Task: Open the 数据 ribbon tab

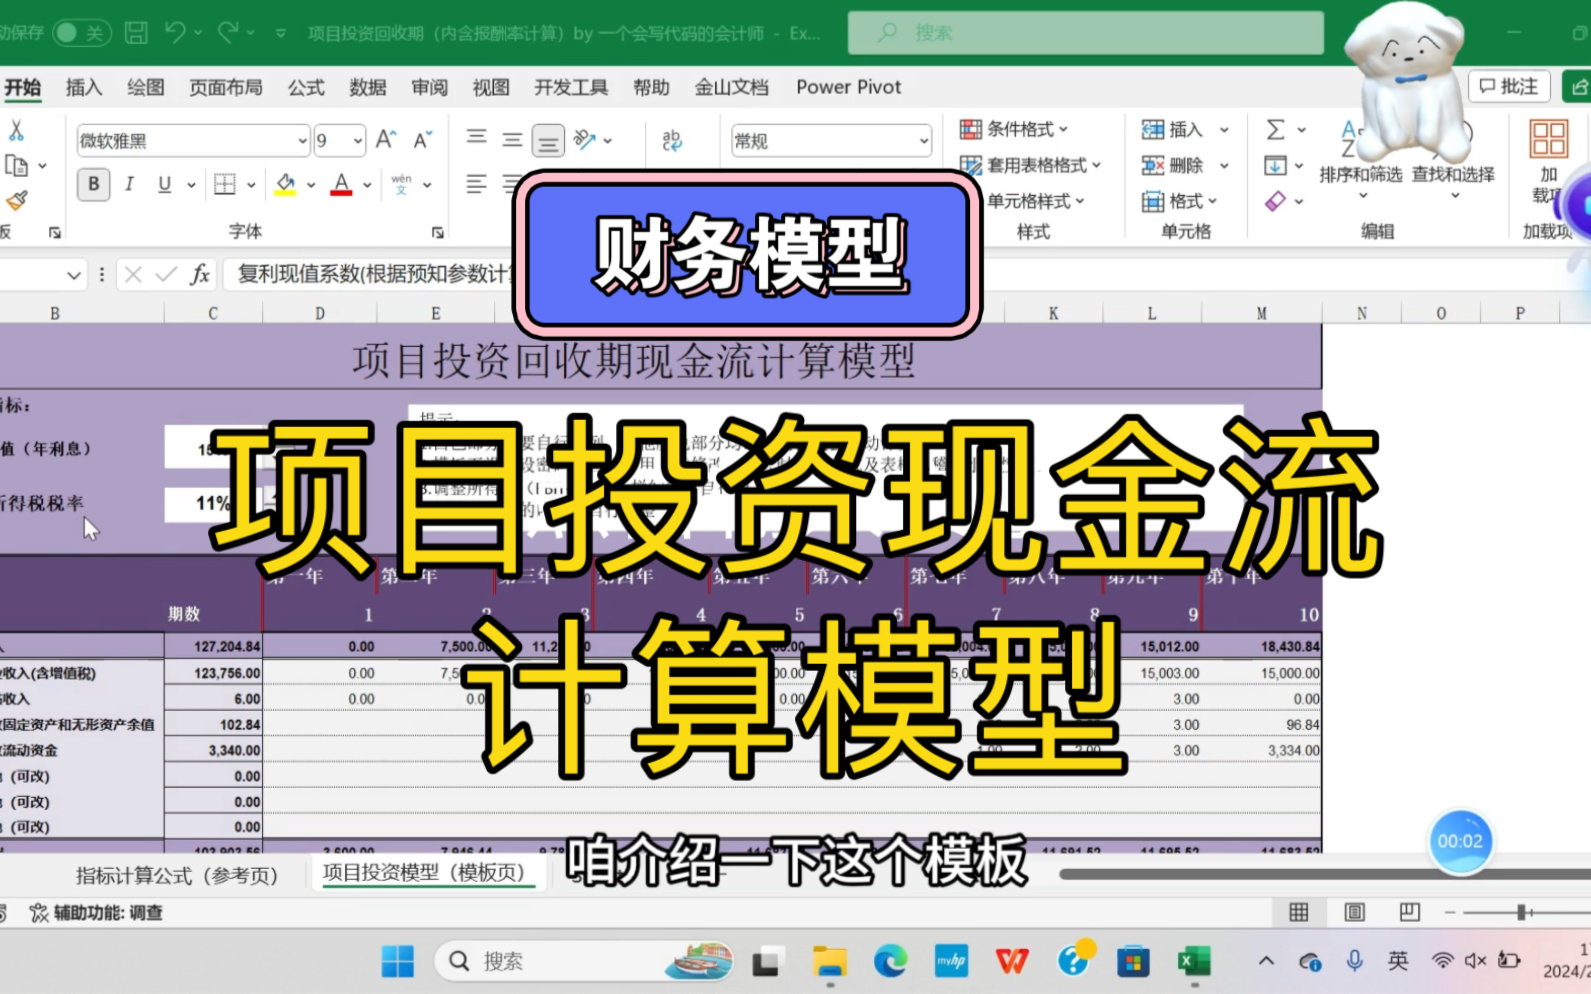Action: pyautogui.click(x=367, y=87)
